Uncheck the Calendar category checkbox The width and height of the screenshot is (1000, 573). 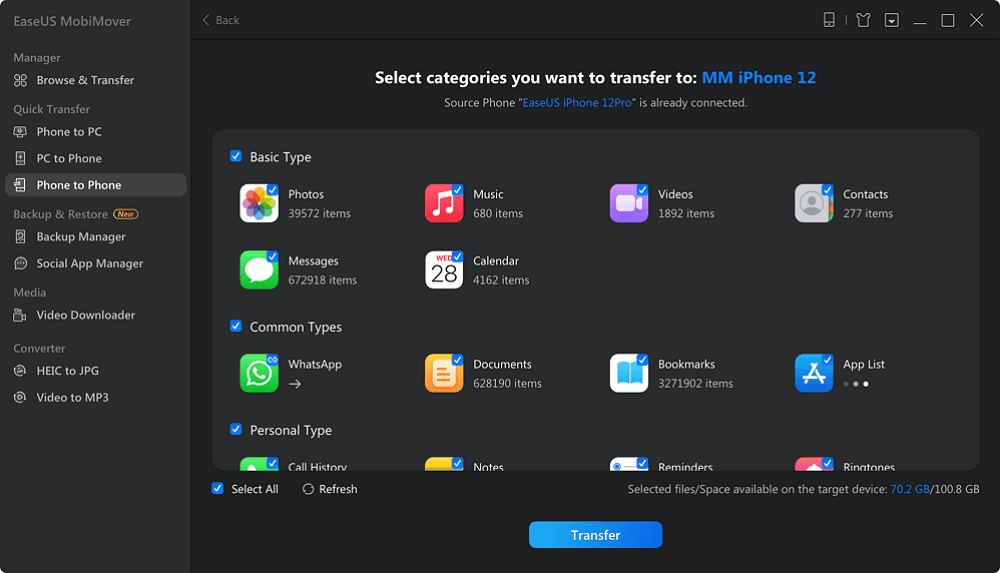point(457,256)
